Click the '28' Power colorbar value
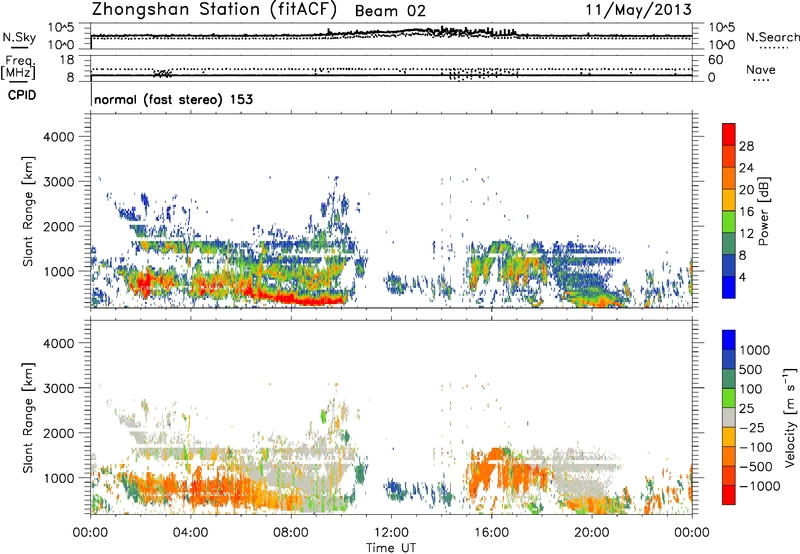Image resolution: width=800 pixels, height=554 pixels. pyautogui.click(x=746, y=146)
